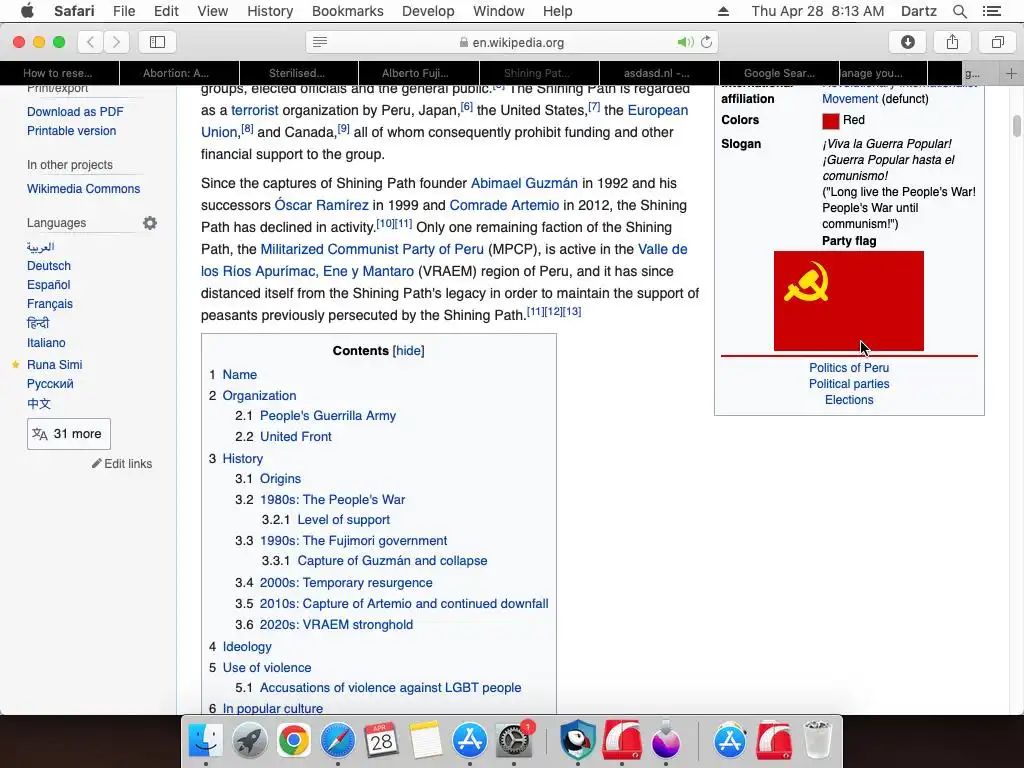Switch to the Abortion: A... tab
This screenshot has height=768, width=1024.
[x=179, y=73]
